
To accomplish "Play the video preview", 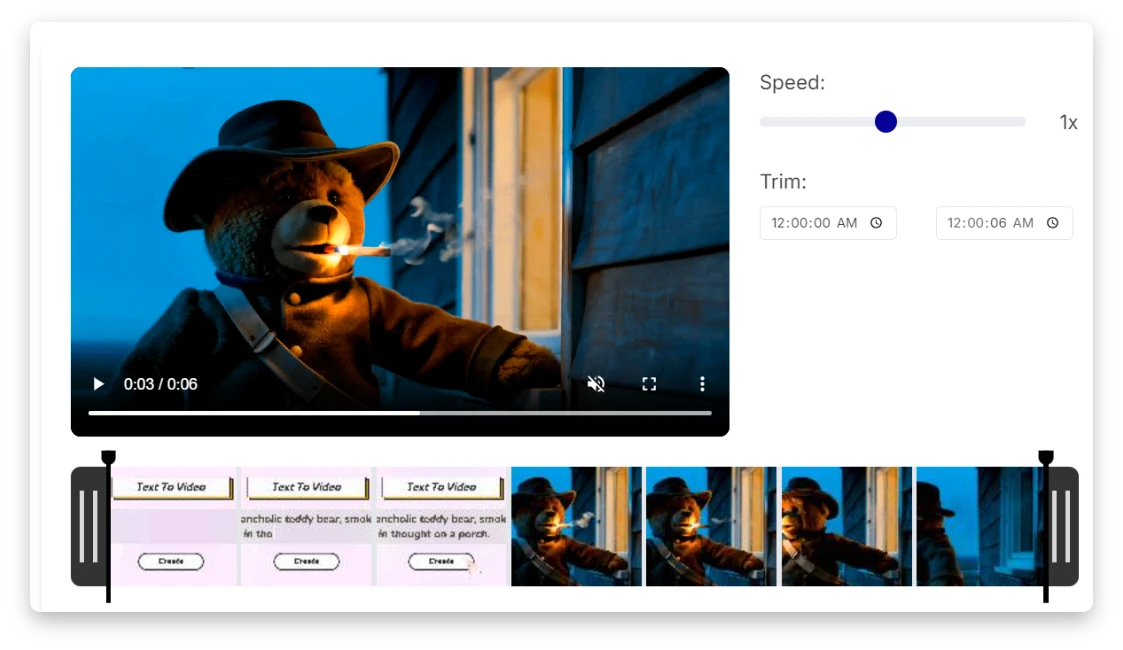I will (99, 384).
